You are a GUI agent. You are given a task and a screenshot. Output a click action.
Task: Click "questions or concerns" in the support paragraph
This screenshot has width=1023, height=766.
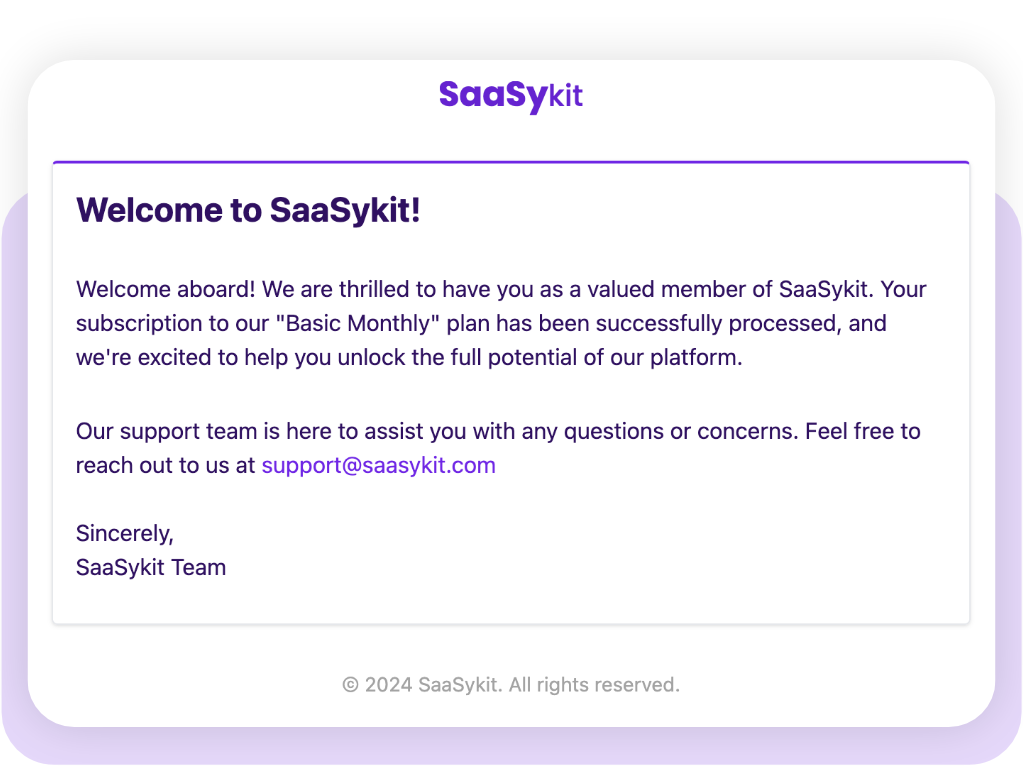(x=676, y=432)
